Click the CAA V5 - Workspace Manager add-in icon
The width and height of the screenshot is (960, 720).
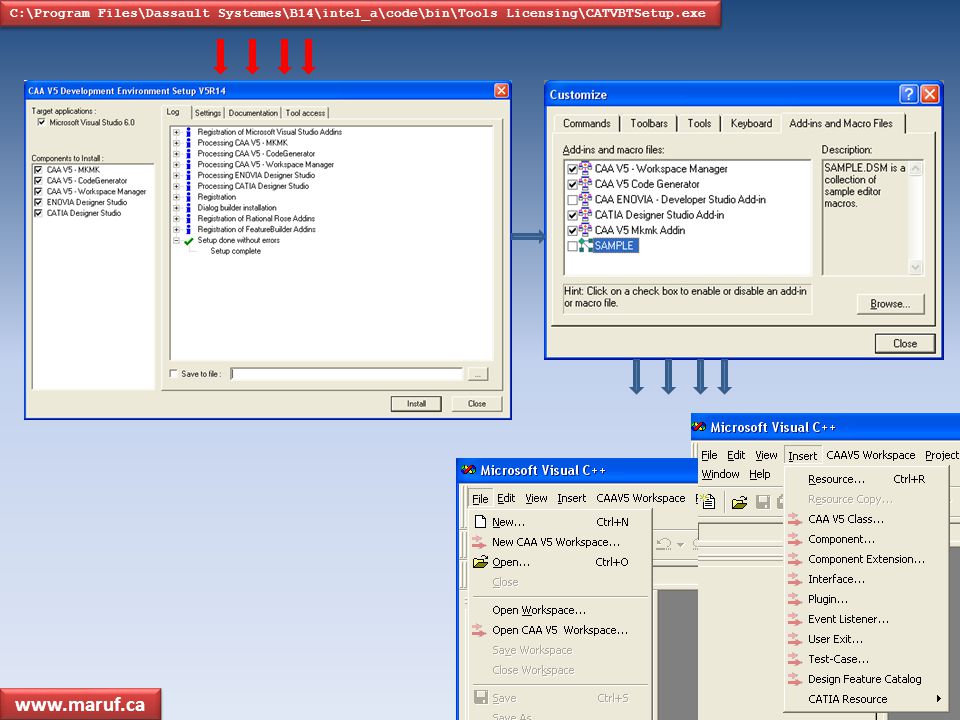coord(586,168)
